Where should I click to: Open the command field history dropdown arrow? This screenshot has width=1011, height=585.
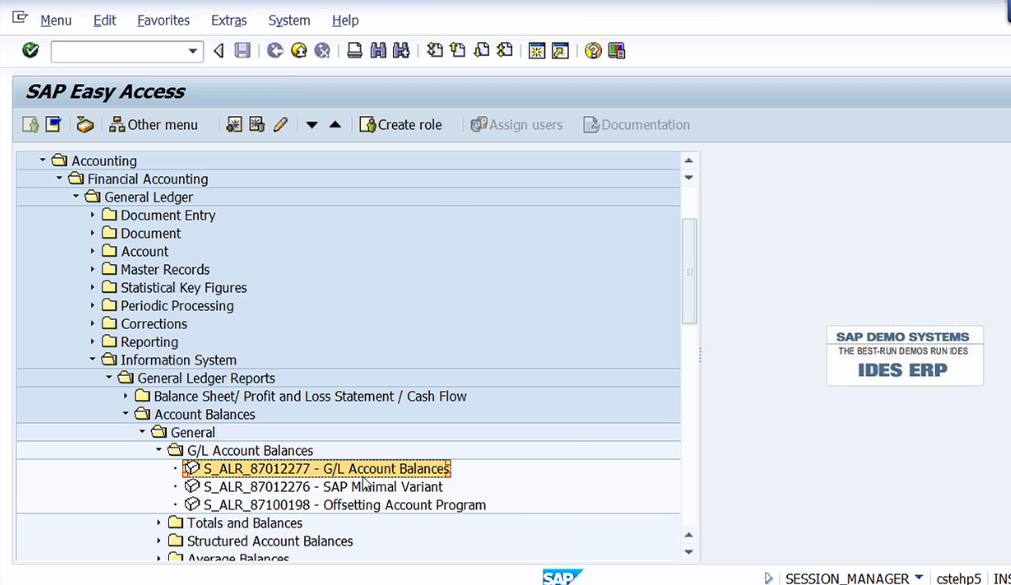coord(192,51)
